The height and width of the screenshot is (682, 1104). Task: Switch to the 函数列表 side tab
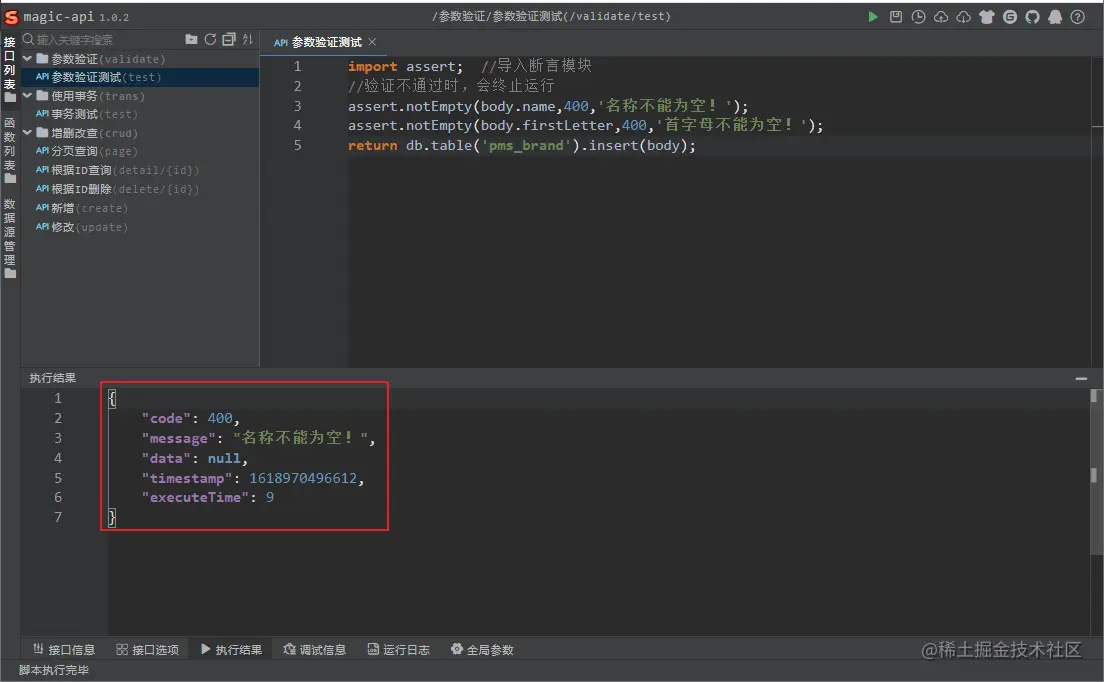point(10,151)
